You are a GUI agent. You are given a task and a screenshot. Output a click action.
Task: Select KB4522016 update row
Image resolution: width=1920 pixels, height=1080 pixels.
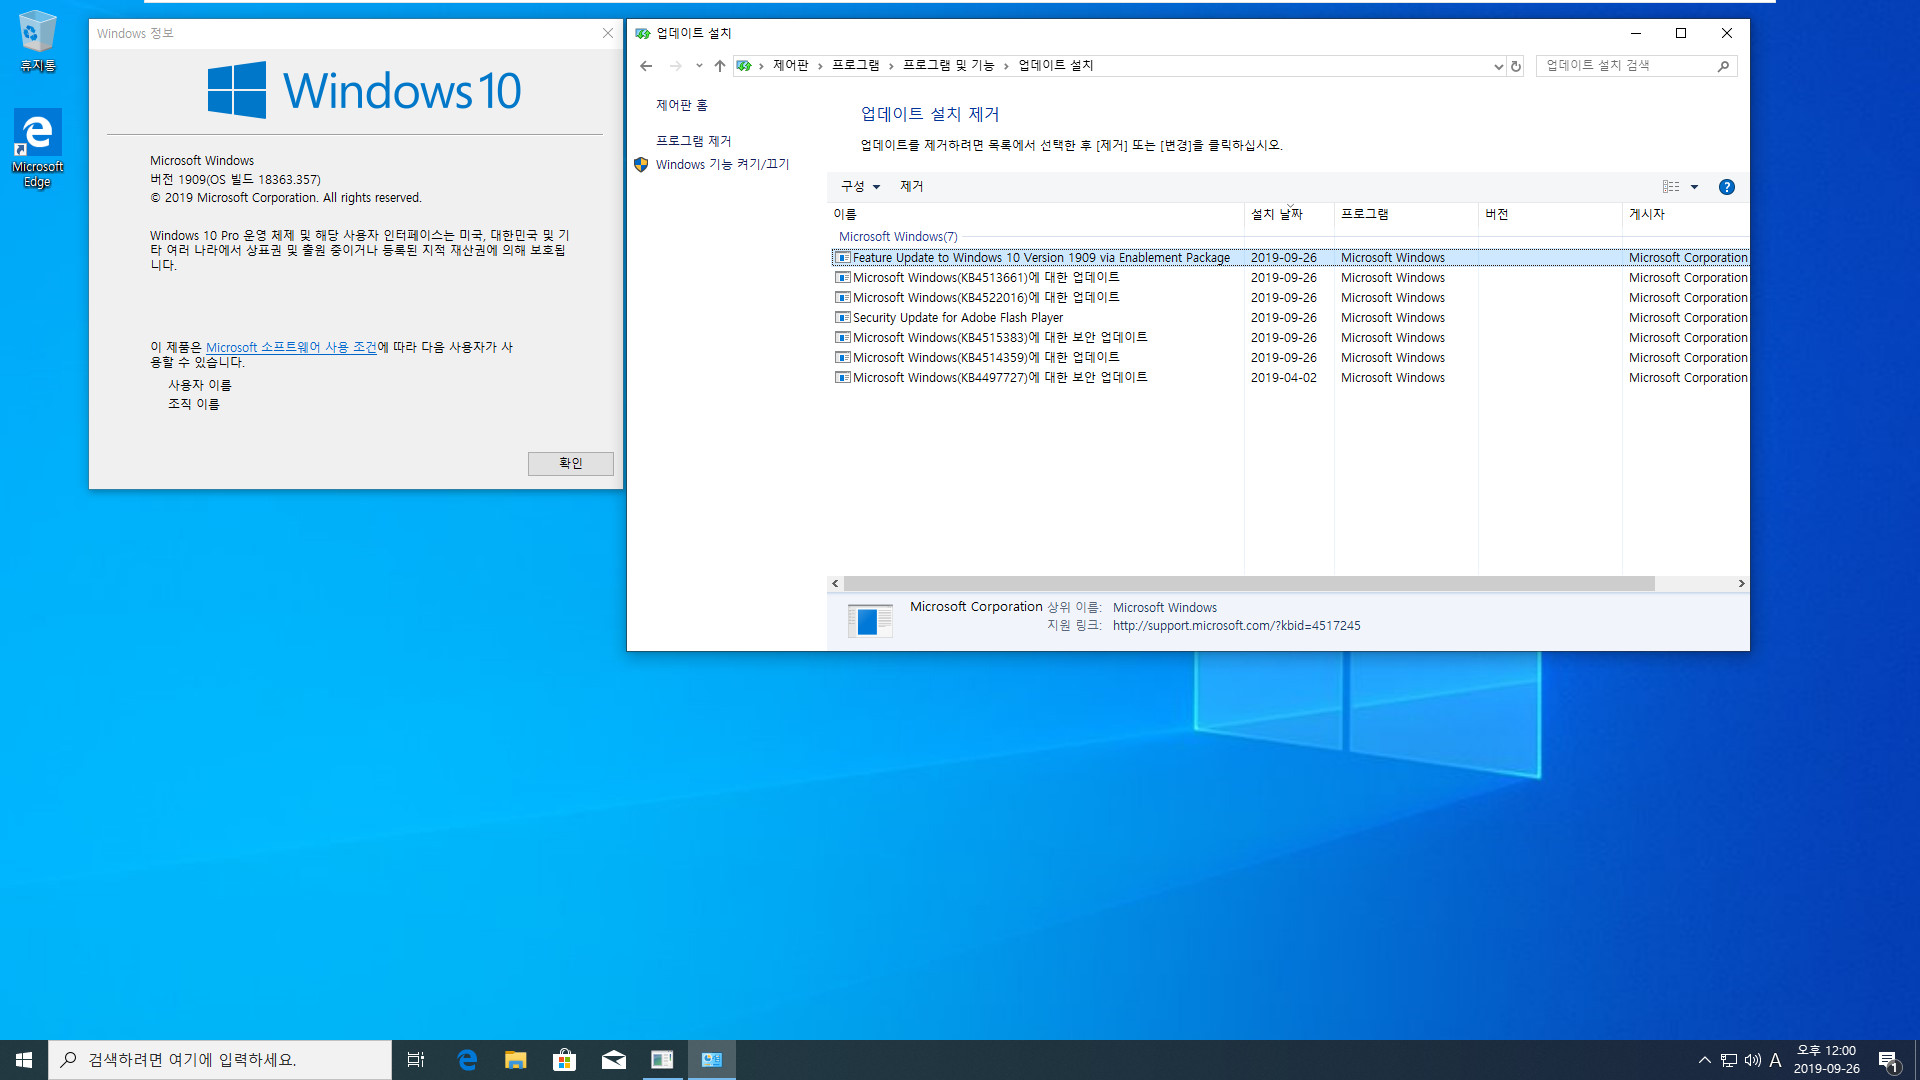(x=1290, y=298)
